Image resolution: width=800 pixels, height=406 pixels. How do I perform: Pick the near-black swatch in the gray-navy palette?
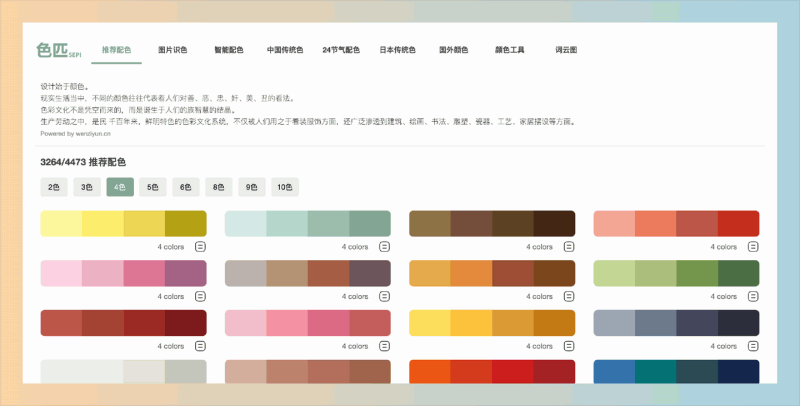coord(739,323)
